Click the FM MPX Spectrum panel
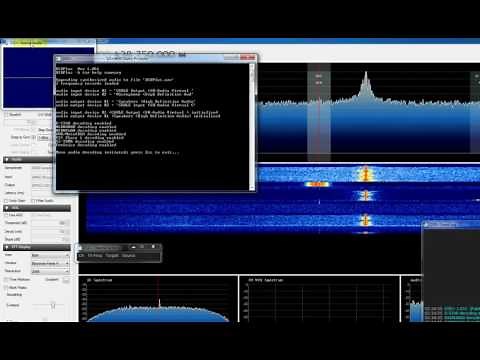This screenshot has width=480, height=360. [320, 298]
